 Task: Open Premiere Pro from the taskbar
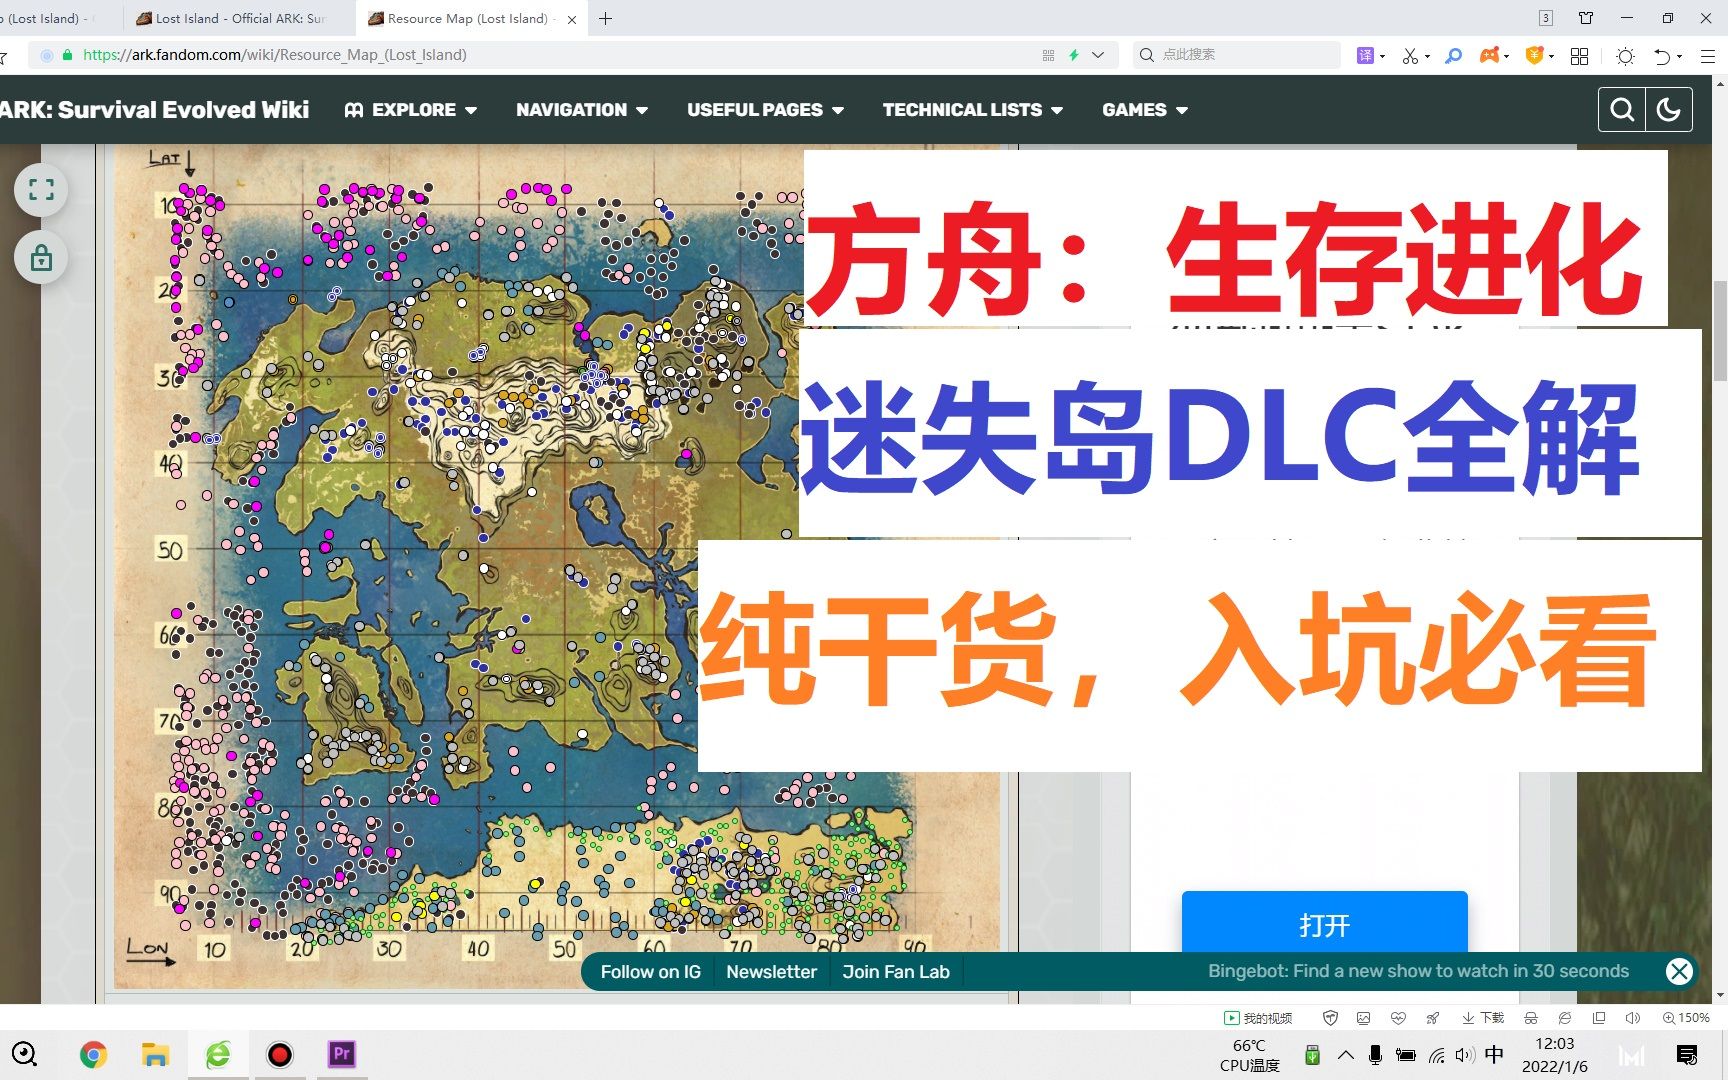[x=342, y=1054]
